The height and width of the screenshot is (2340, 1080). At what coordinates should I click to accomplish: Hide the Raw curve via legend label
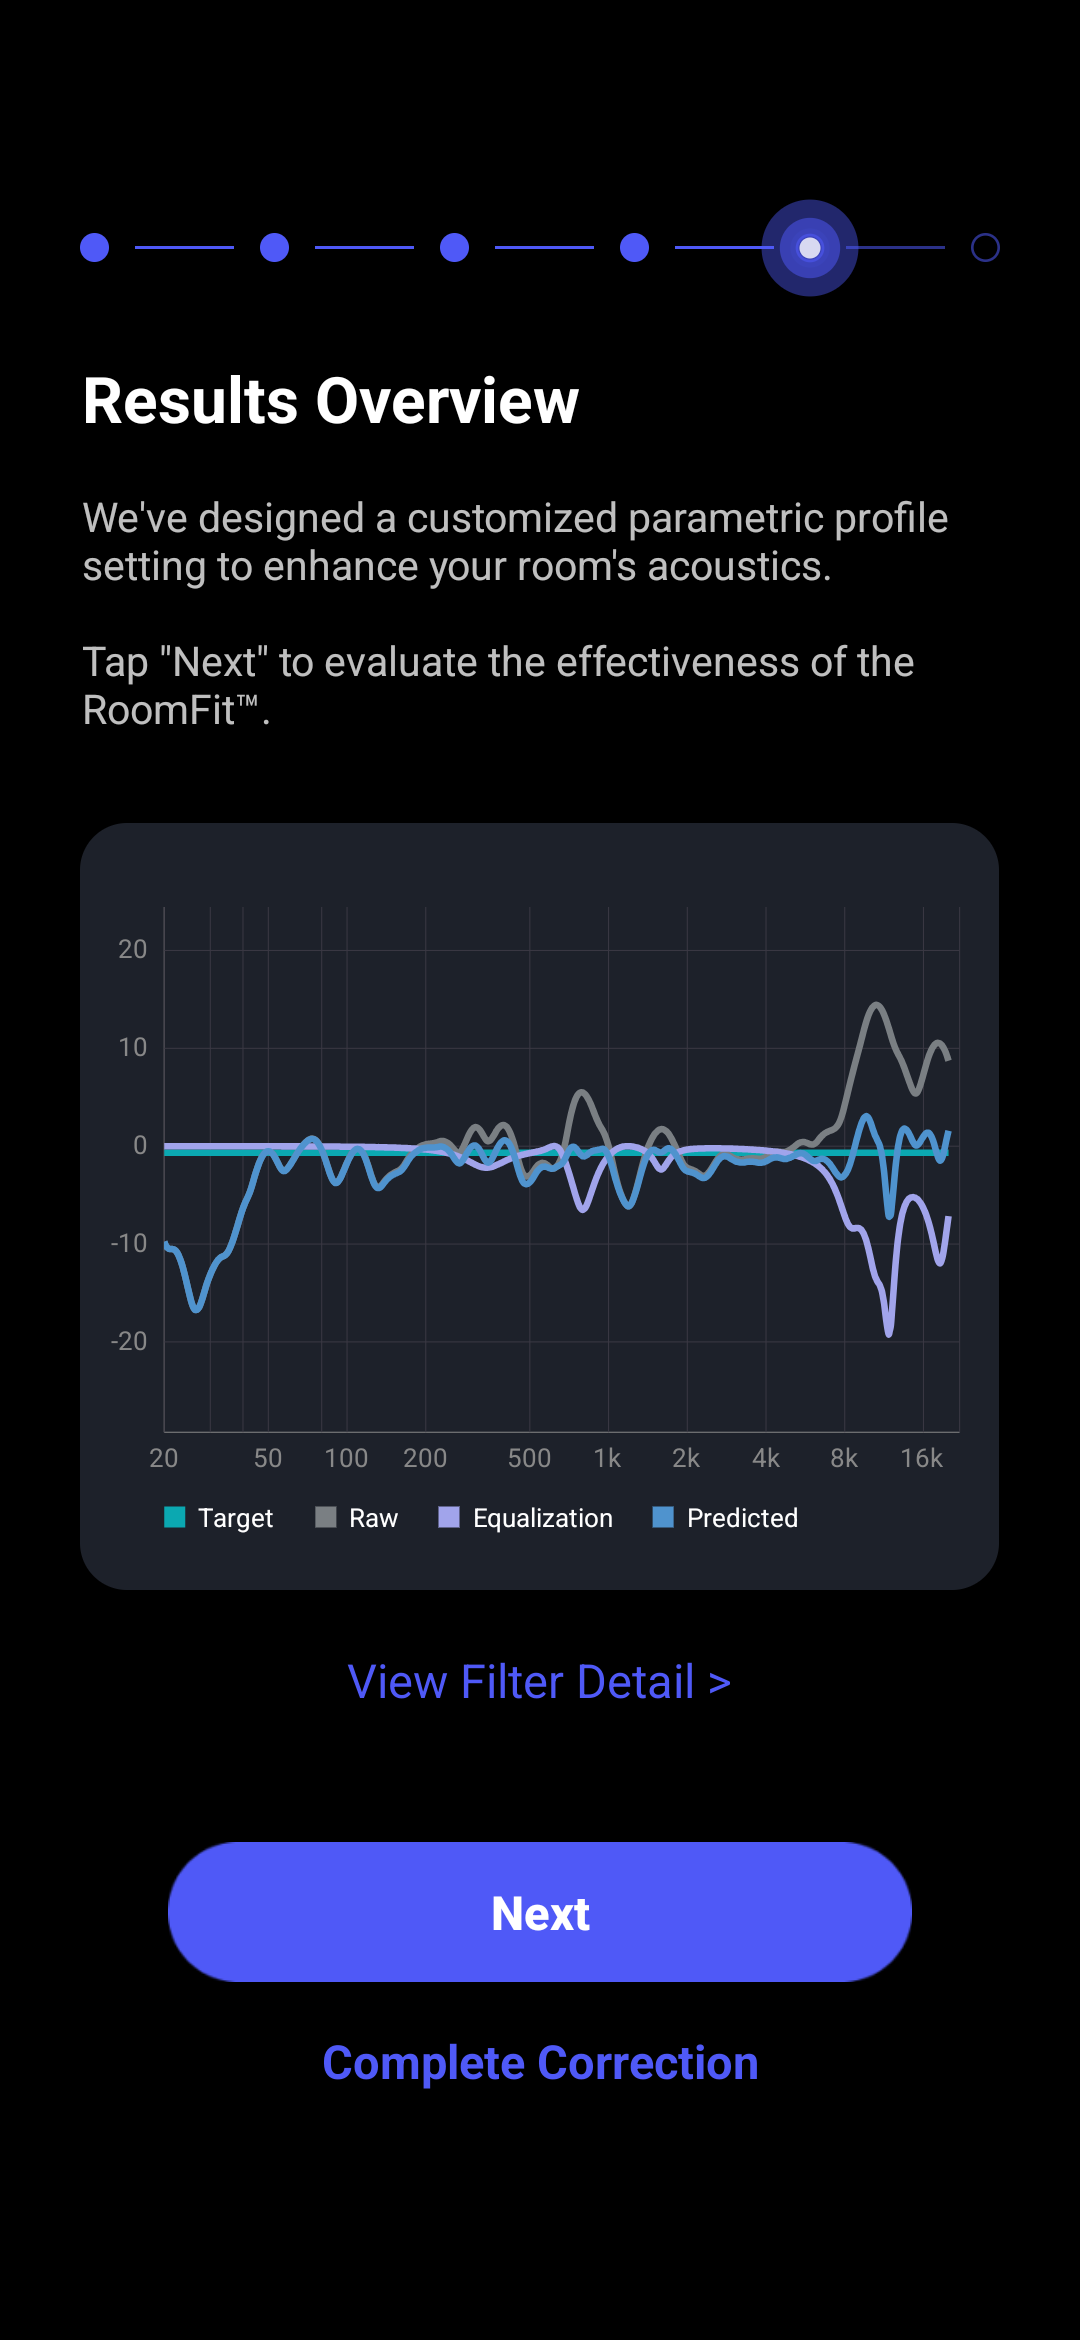[x=374, y=1518]
